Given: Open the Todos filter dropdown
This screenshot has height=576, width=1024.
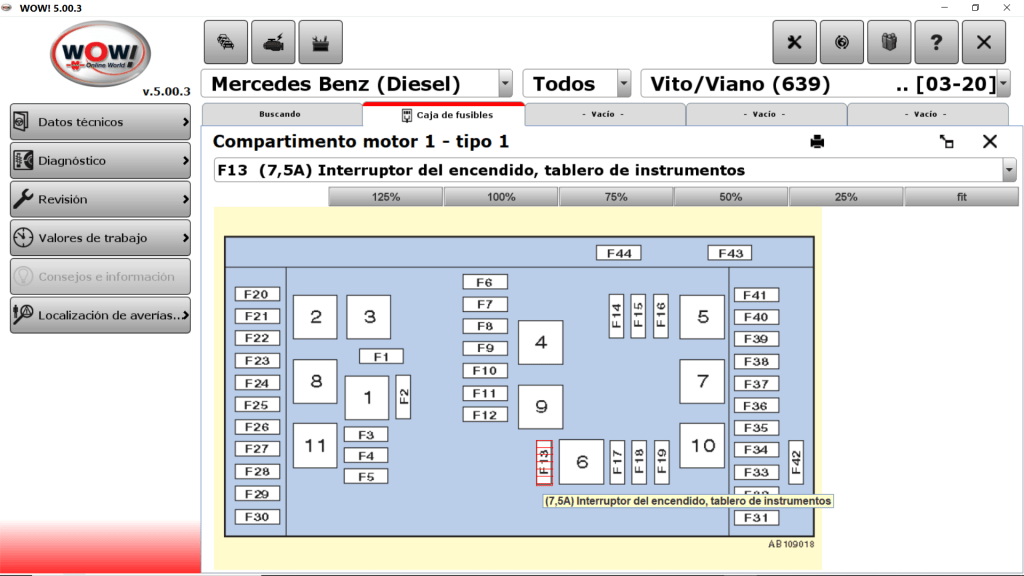Looking at the screenshot, I should [x=624, y=84].
